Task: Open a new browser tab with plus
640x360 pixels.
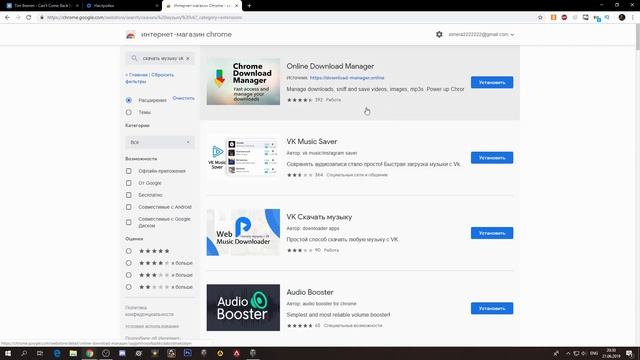Action: click(x=249, y=6)
